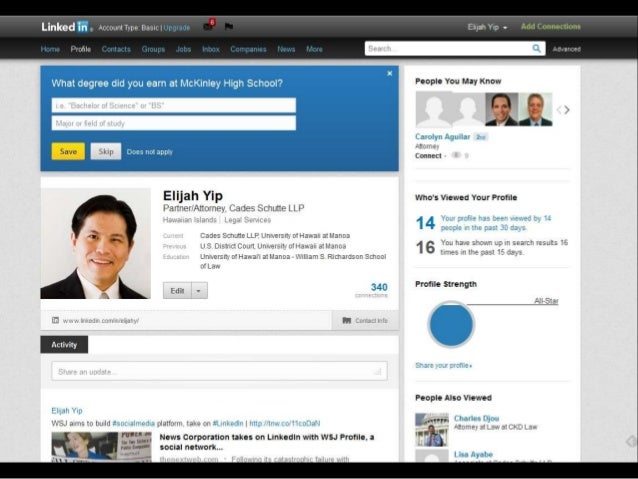The width and height of the screenshot is (638, 479).
Task: Click Share your profile link
Action: [x=444, y=365]
